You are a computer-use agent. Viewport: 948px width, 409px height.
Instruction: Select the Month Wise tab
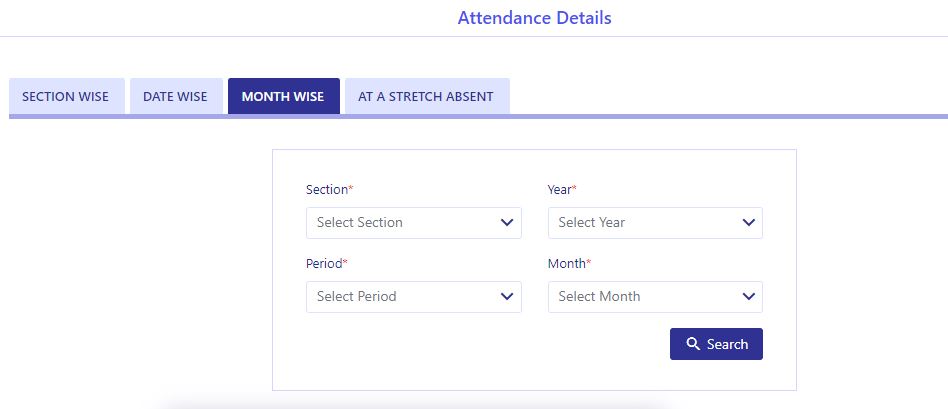click(x=284, y=96)
